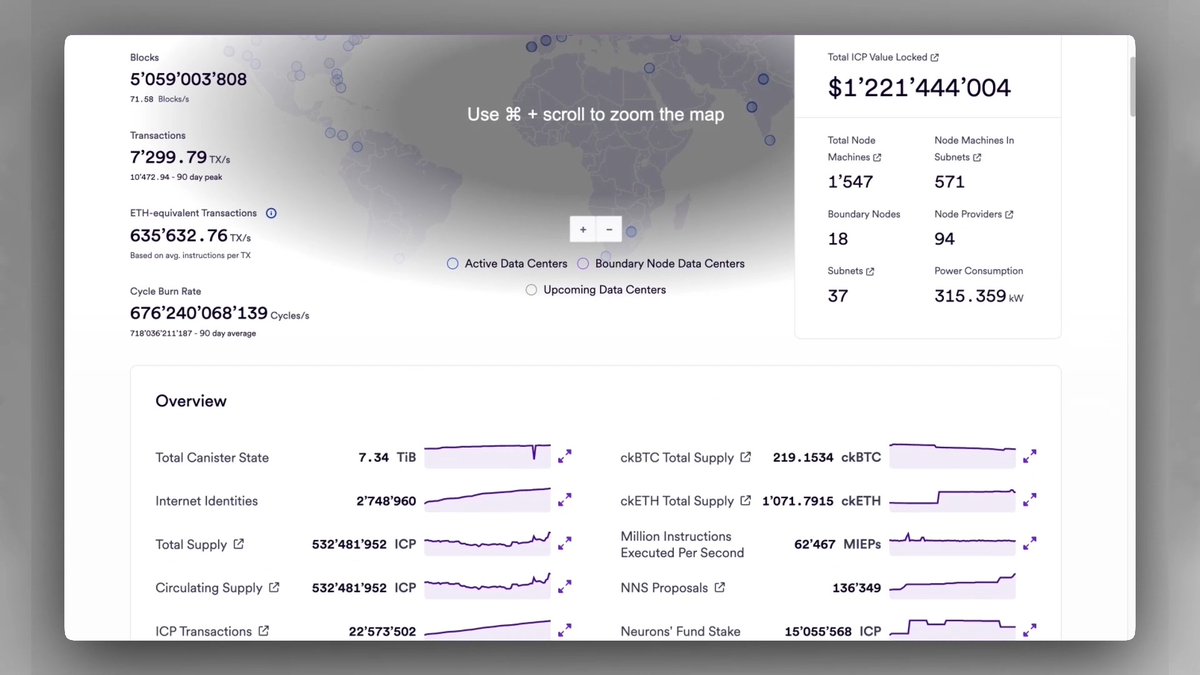
Task: Toggle Boundary Node Data Centers legend
Action: coord(661,264)
